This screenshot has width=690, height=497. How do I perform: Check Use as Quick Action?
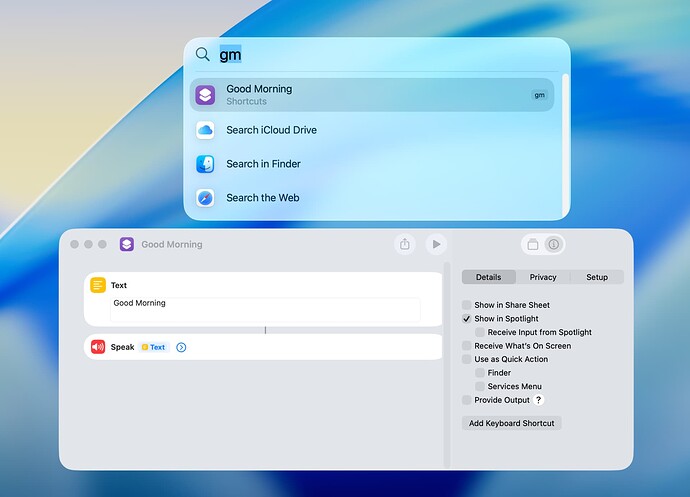coord(466,359)
